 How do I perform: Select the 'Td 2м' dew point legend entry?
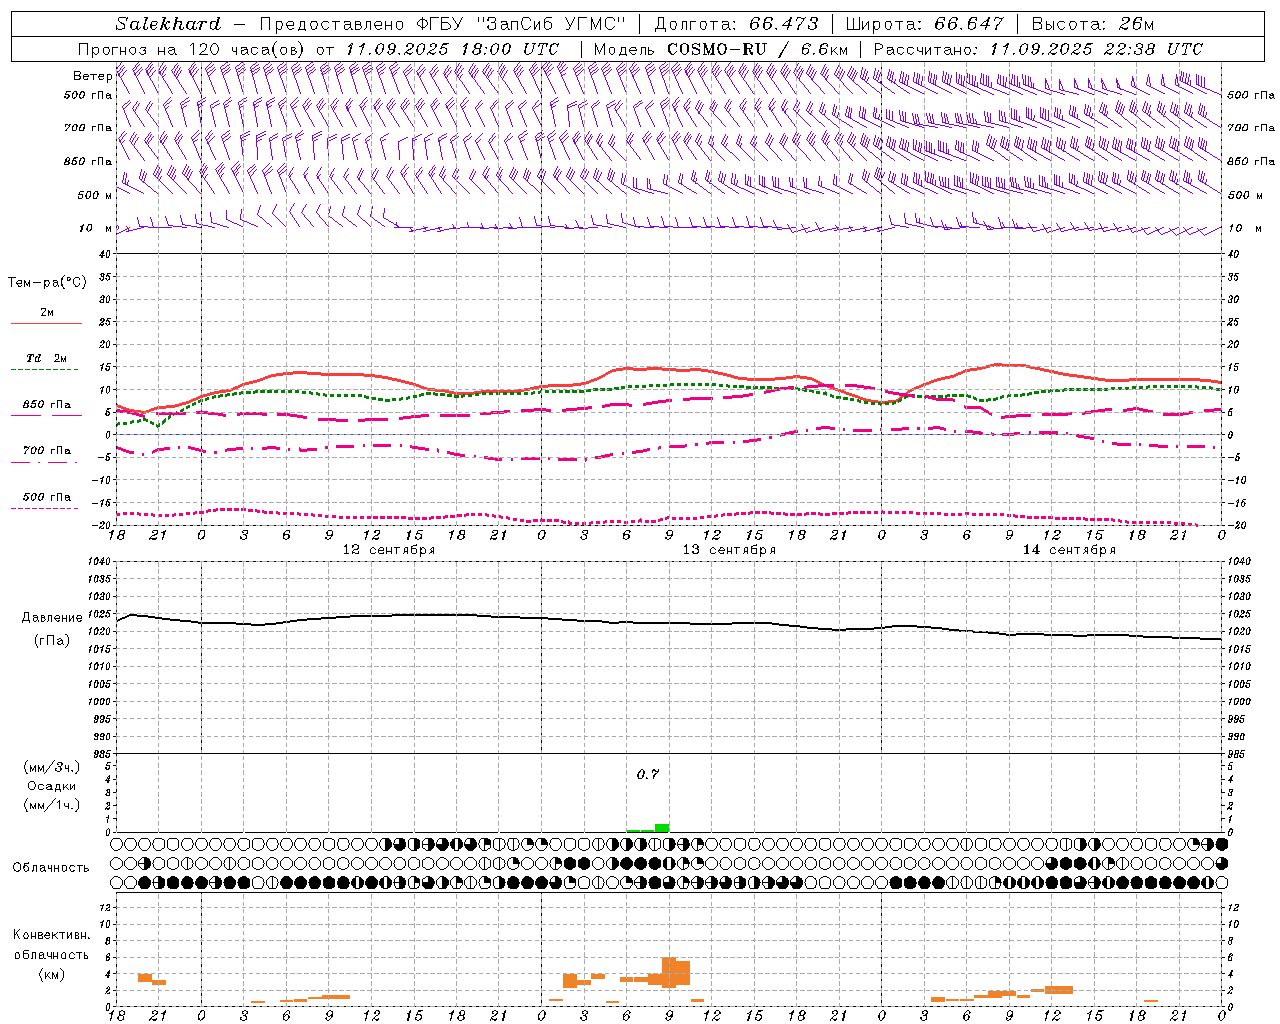click(46, 358)
